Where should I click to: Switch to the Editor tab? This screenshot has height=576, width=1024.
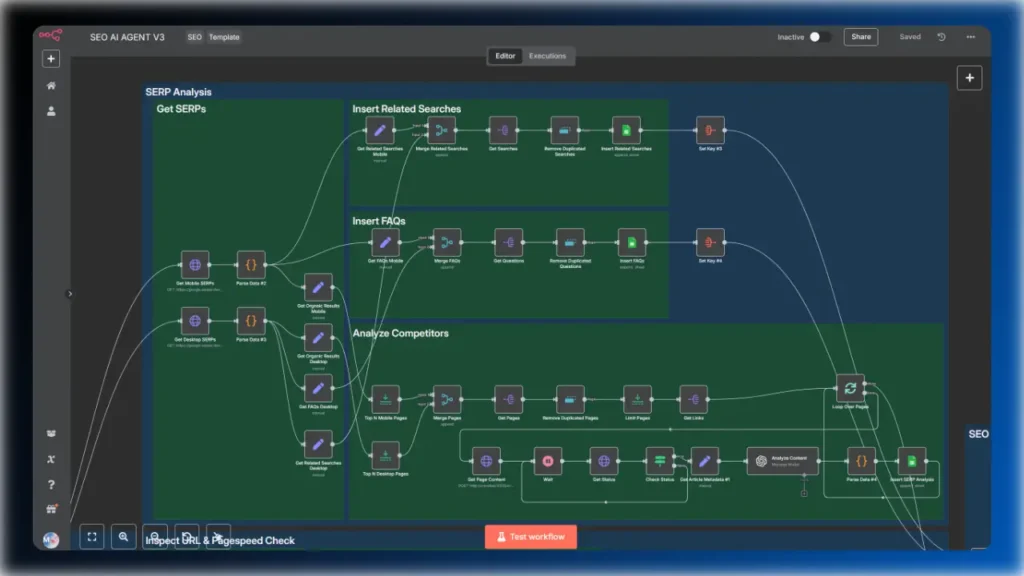pos(505,56)
